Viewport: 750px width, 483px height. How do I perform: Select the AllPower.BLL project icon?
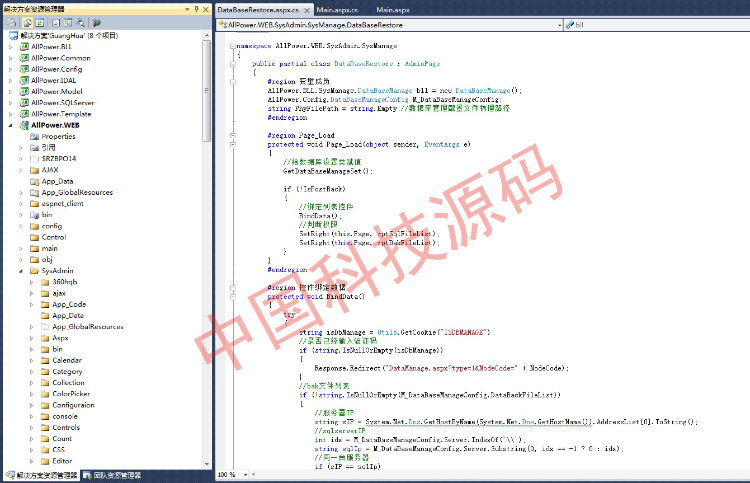[24, 46]
